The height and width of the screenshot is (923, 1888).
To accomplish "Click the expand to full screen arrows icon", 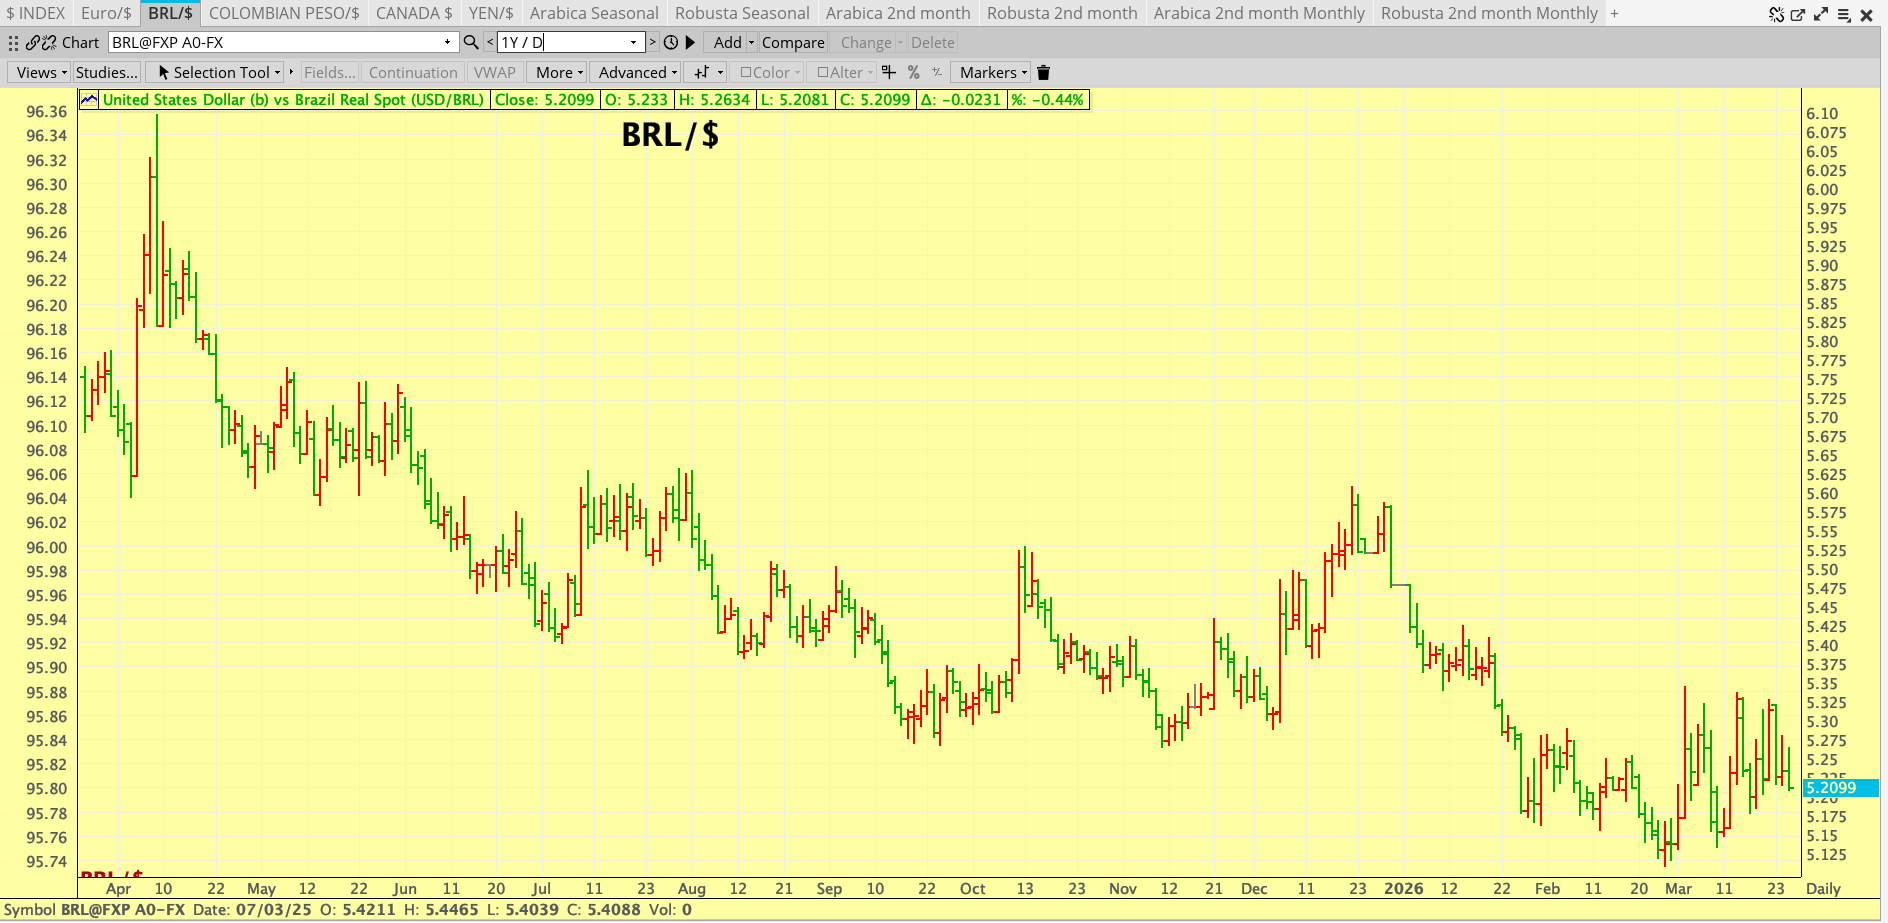I will click(1821, 14).
